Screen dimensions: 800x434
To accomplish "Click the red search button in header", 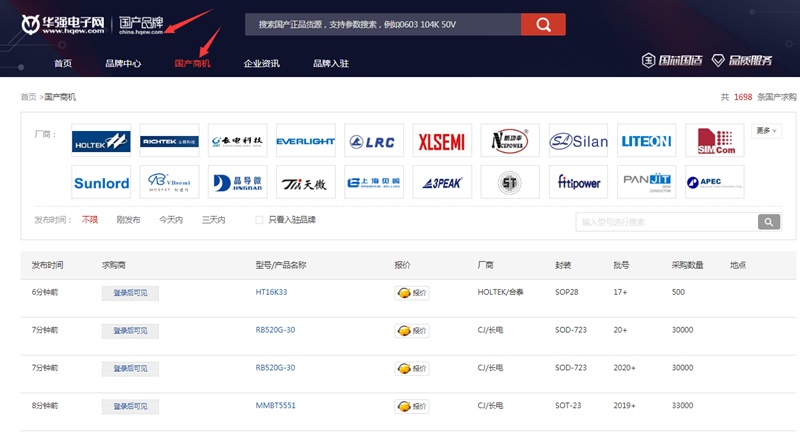I will [543, 24].
